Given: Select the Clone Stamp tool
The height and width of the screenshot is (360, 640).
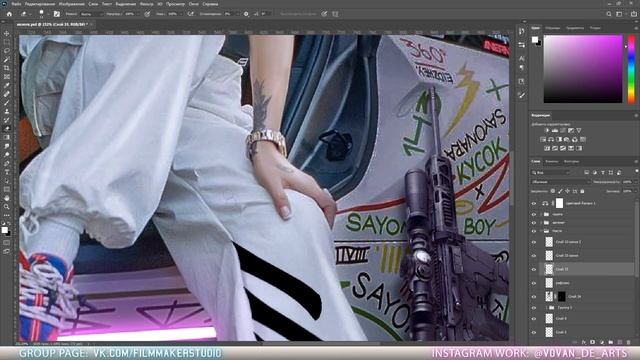Looking at the screenshot, I should coord(7,111).
